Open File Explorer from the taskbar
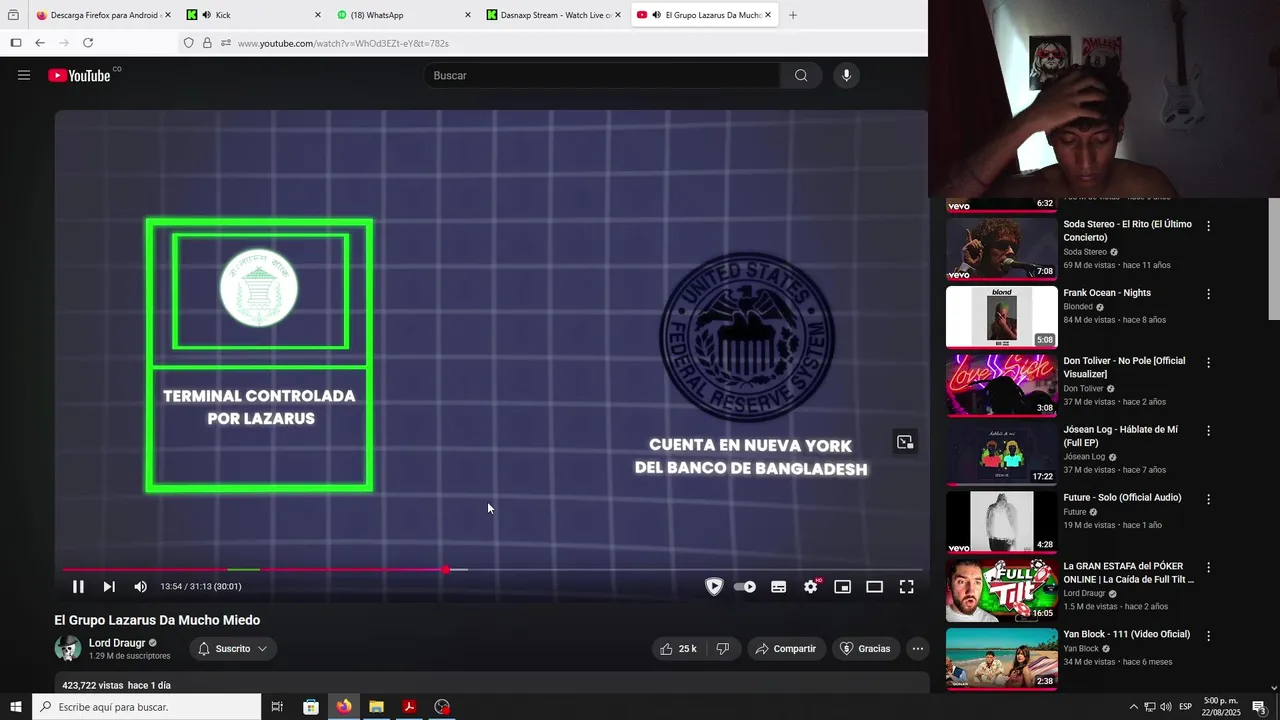The width and height of the screenshot is (1280, 720). (376, 707)
